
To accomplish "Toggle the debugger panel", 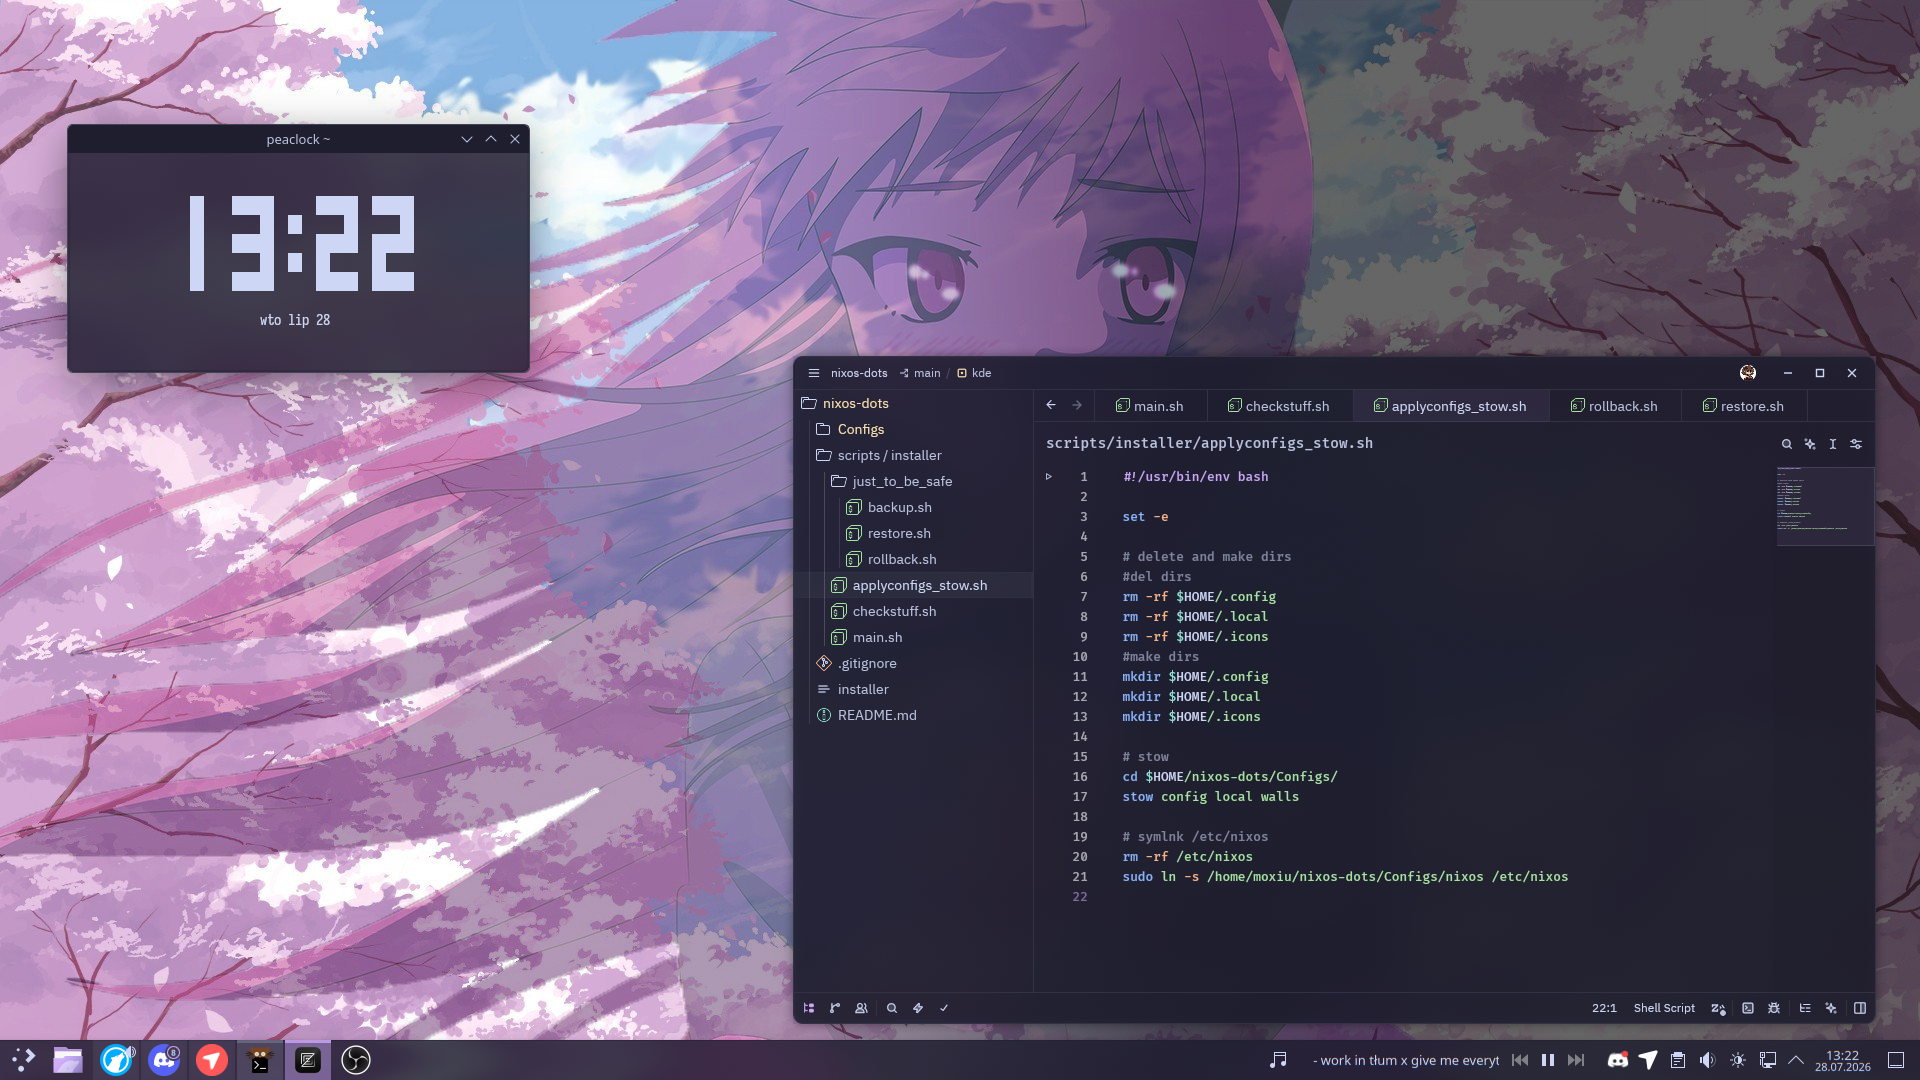I will pos(1774,1008).
